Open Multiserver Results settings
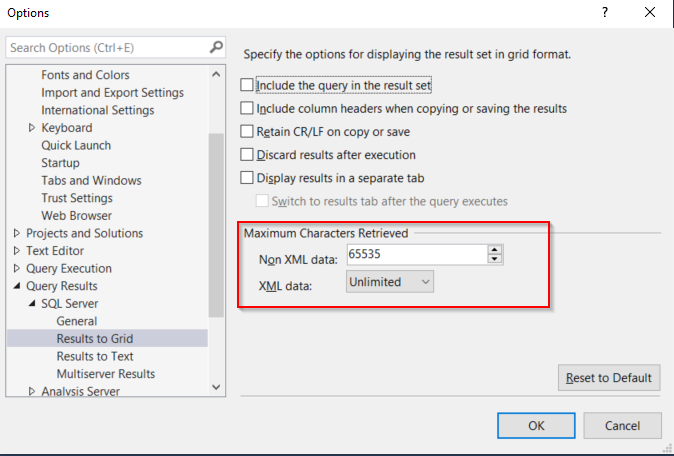 click(x=106, y=374)
